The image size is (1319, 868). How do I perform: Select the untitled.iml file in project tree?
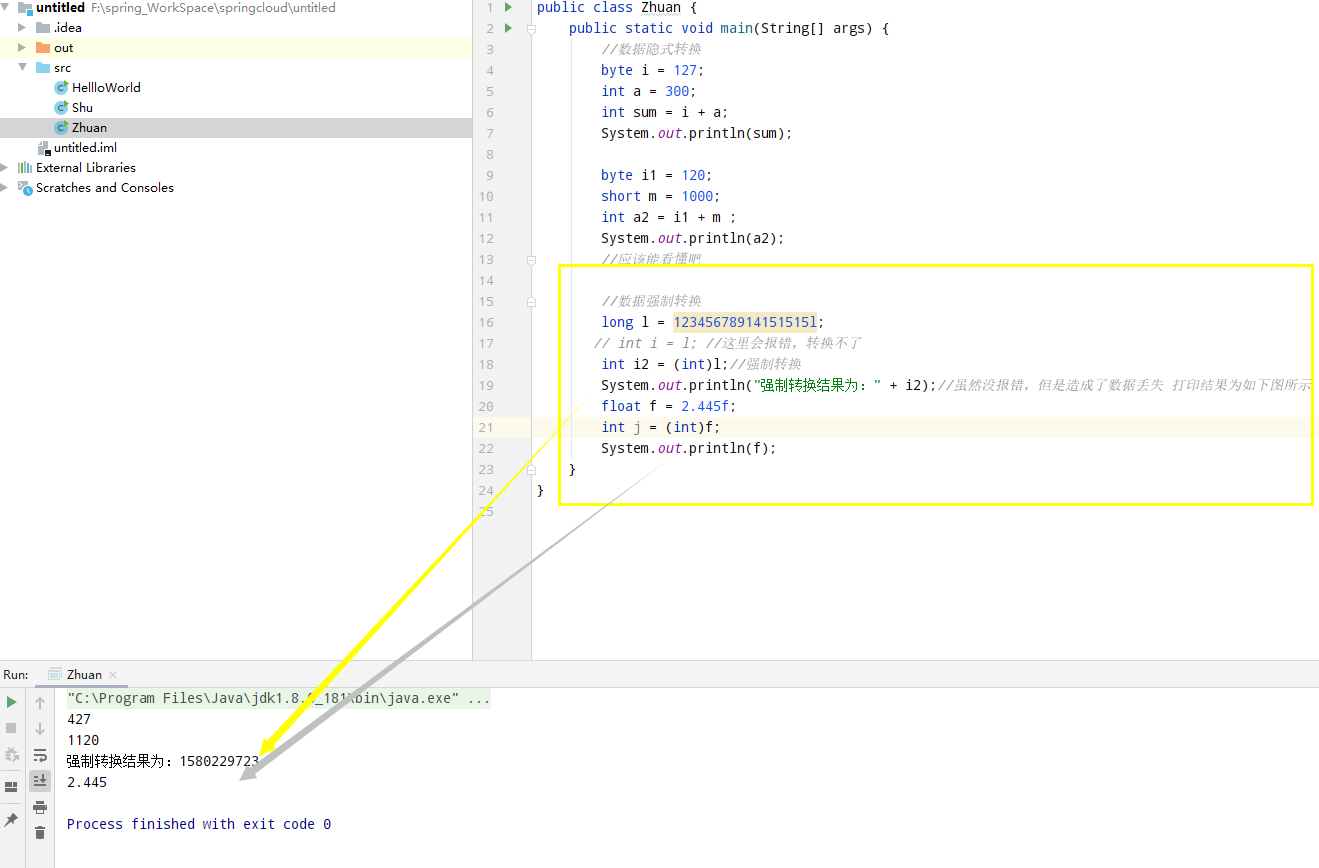pyautogui.click(x=85, y=148)
